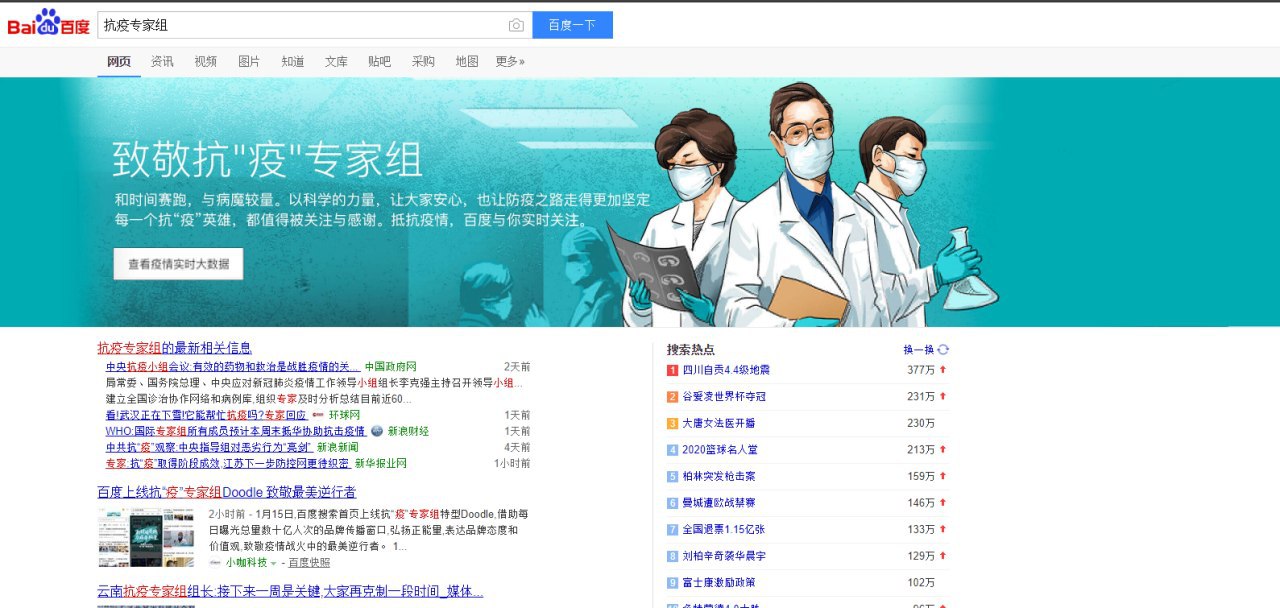1280x608 pixels.
Task: Switch to the 贴吧 tab
Action: (380, 62)
